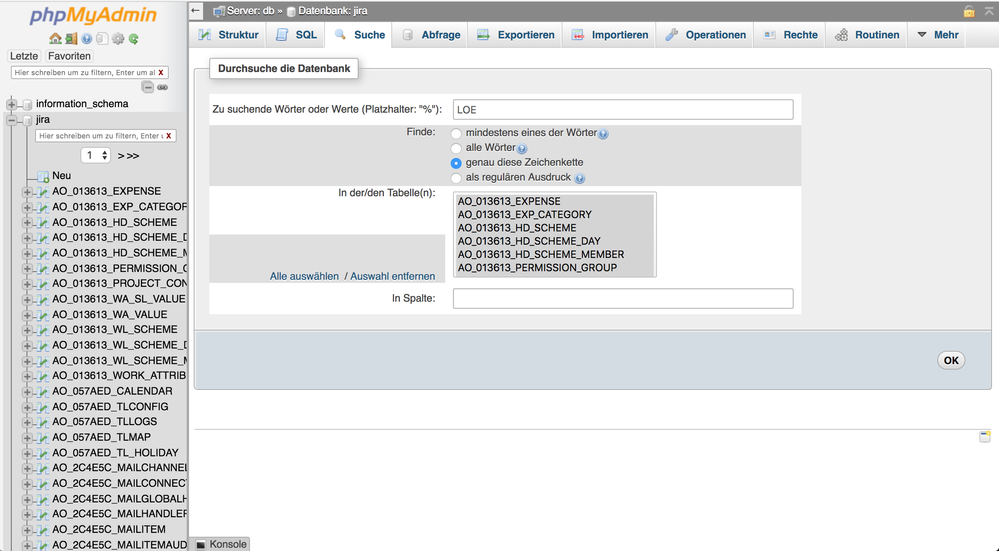This screenshot has width=999, height=551.
Task: Click 'Alle auswählen' link
Action: (x=304, y=276)
